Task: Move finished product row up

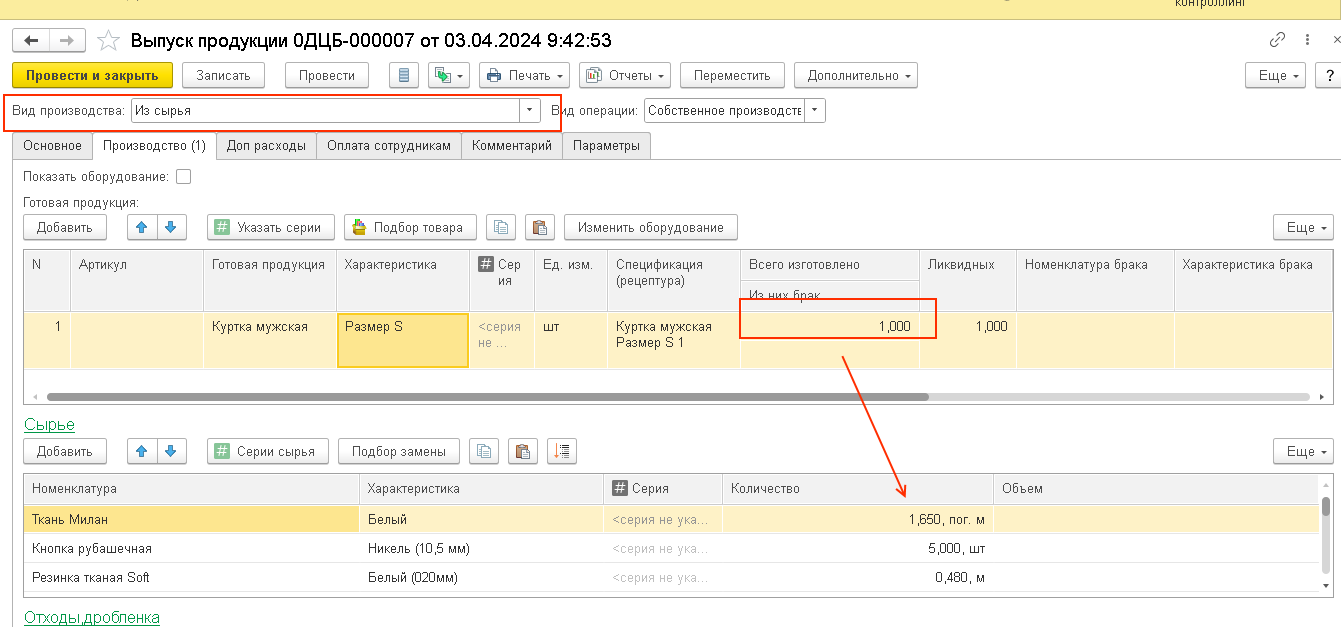Action: [x=142, y=227]
